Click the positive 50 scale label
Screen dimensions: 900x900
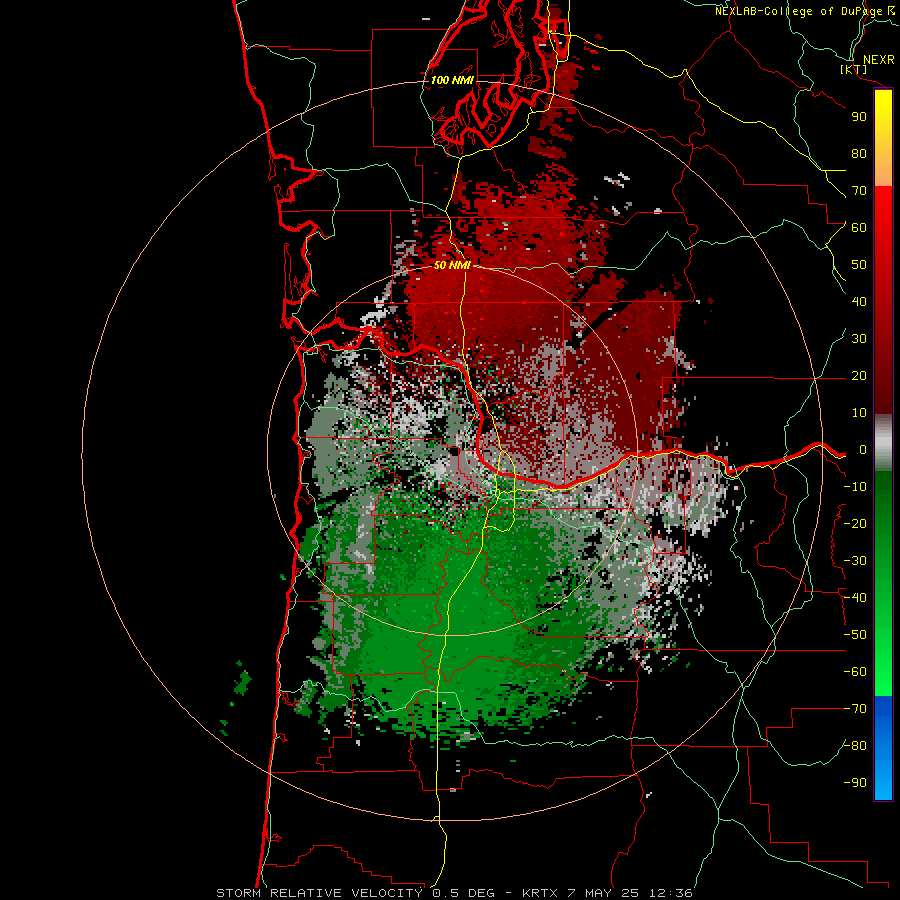click(x=859, y=265)
